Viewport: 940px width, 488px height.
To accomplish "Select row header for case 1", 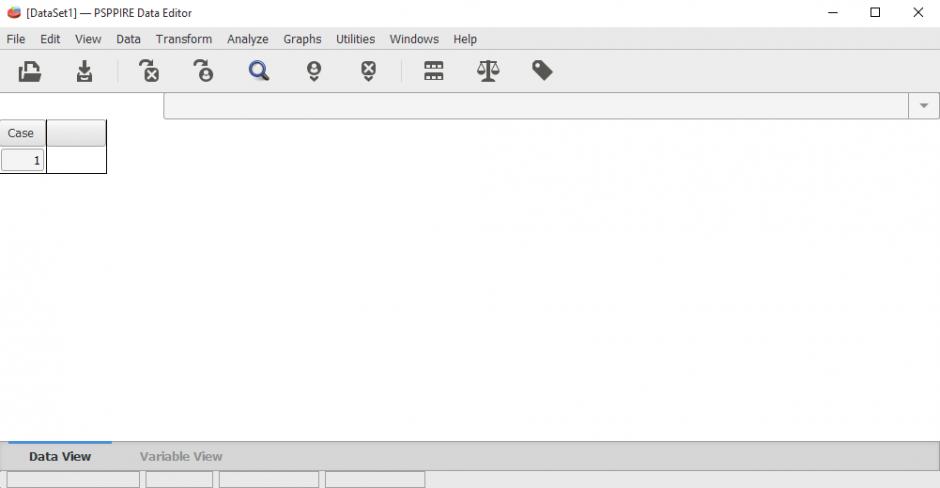I will (x=22, y=160).
